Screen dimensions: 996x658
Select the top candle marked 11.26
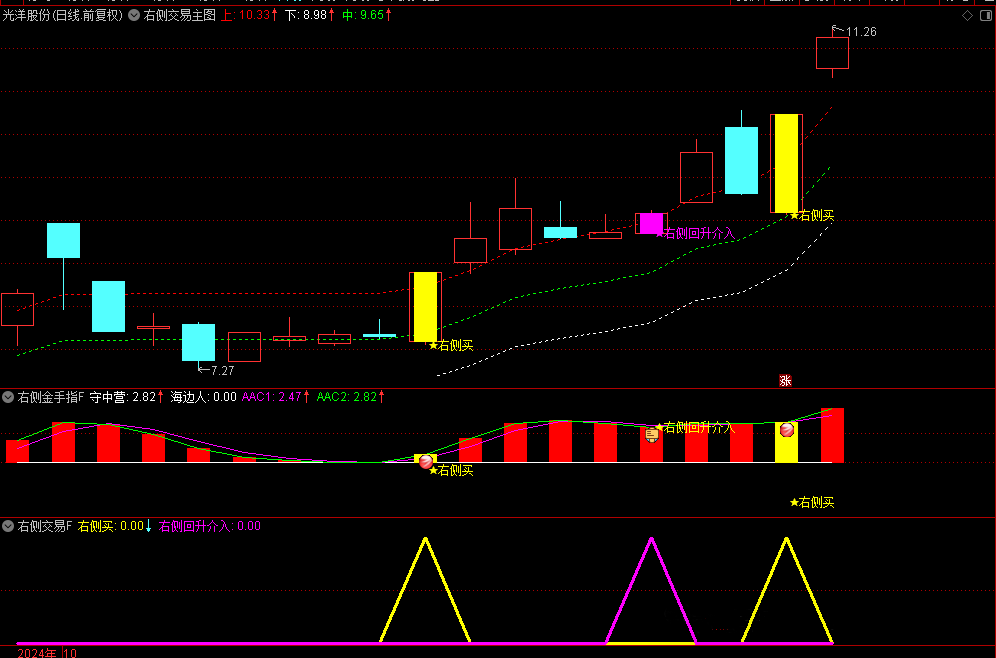point(832,53)
